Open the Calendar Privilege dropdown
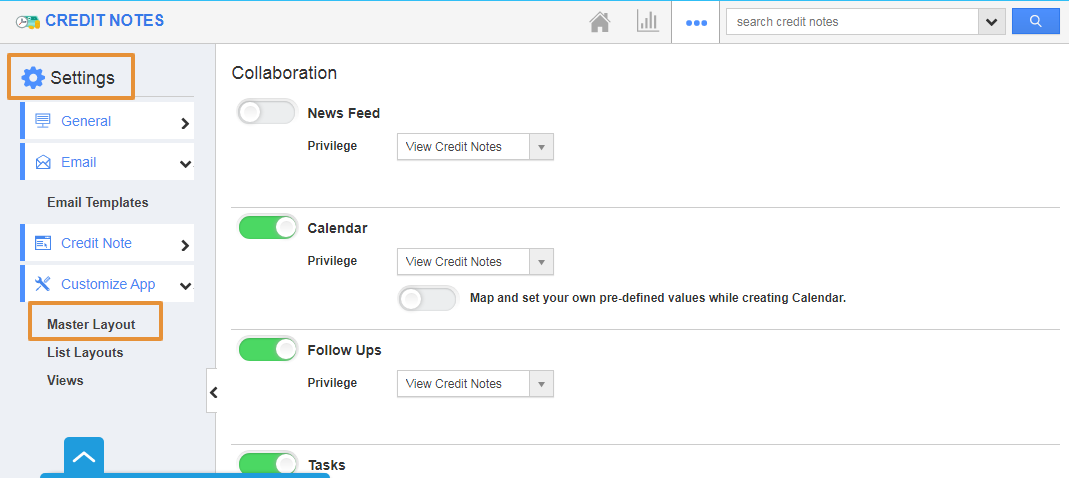The image size is (1069, 478). (x=475, y=262)
